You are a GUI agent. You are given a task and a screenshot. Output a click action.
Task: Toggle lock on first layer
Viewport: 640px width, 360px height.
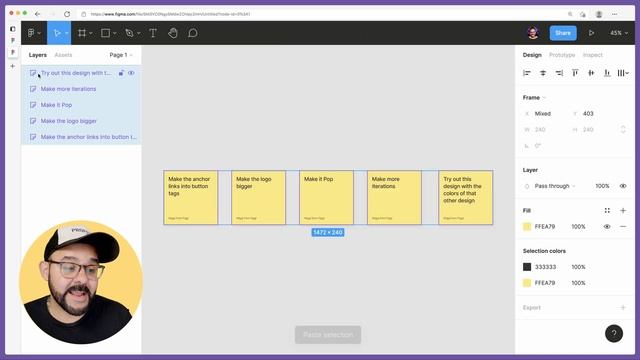121,73
